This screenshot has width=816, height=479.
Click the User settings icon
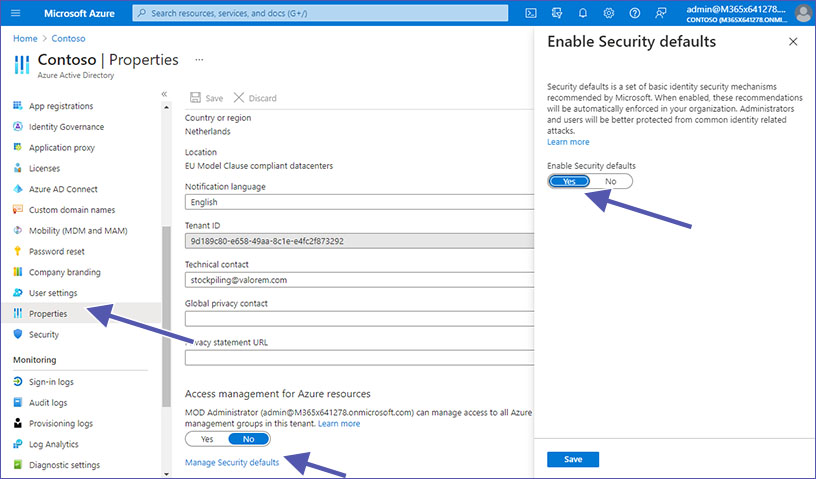coord(18,293)
